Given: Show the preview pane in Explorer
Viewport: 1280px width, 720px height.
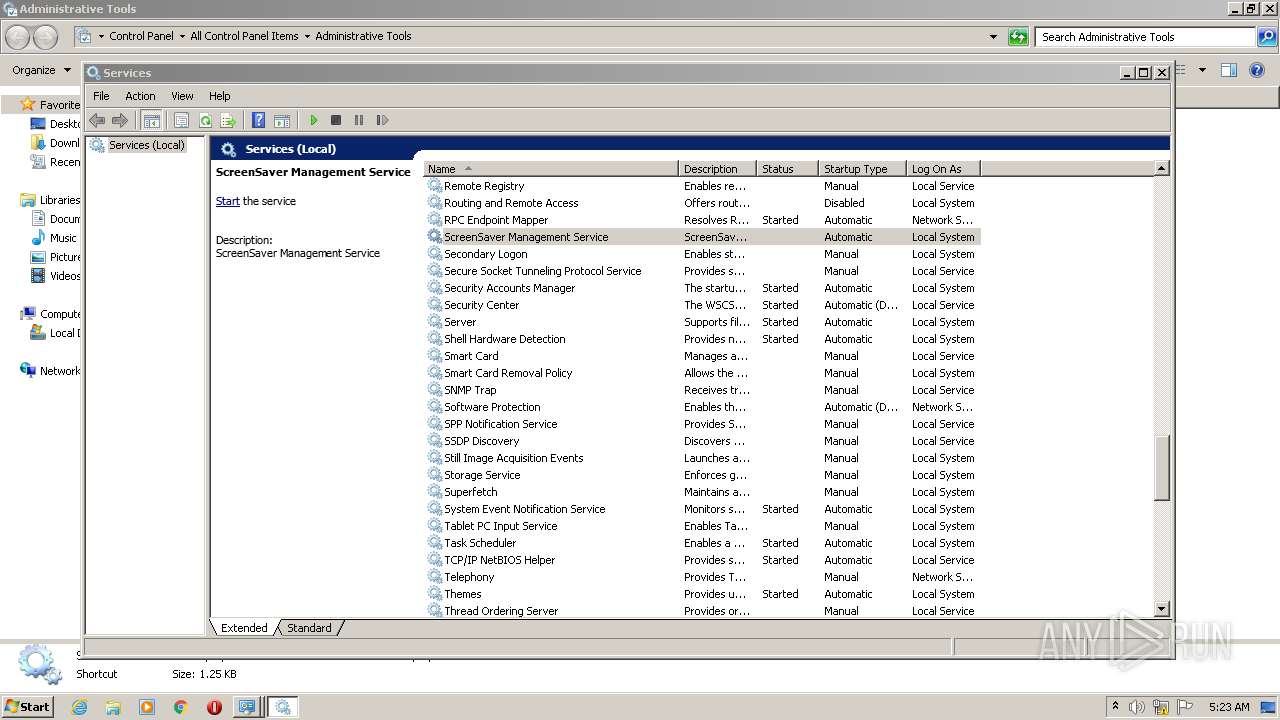Looking at the screenshot, I should 1229,70.
